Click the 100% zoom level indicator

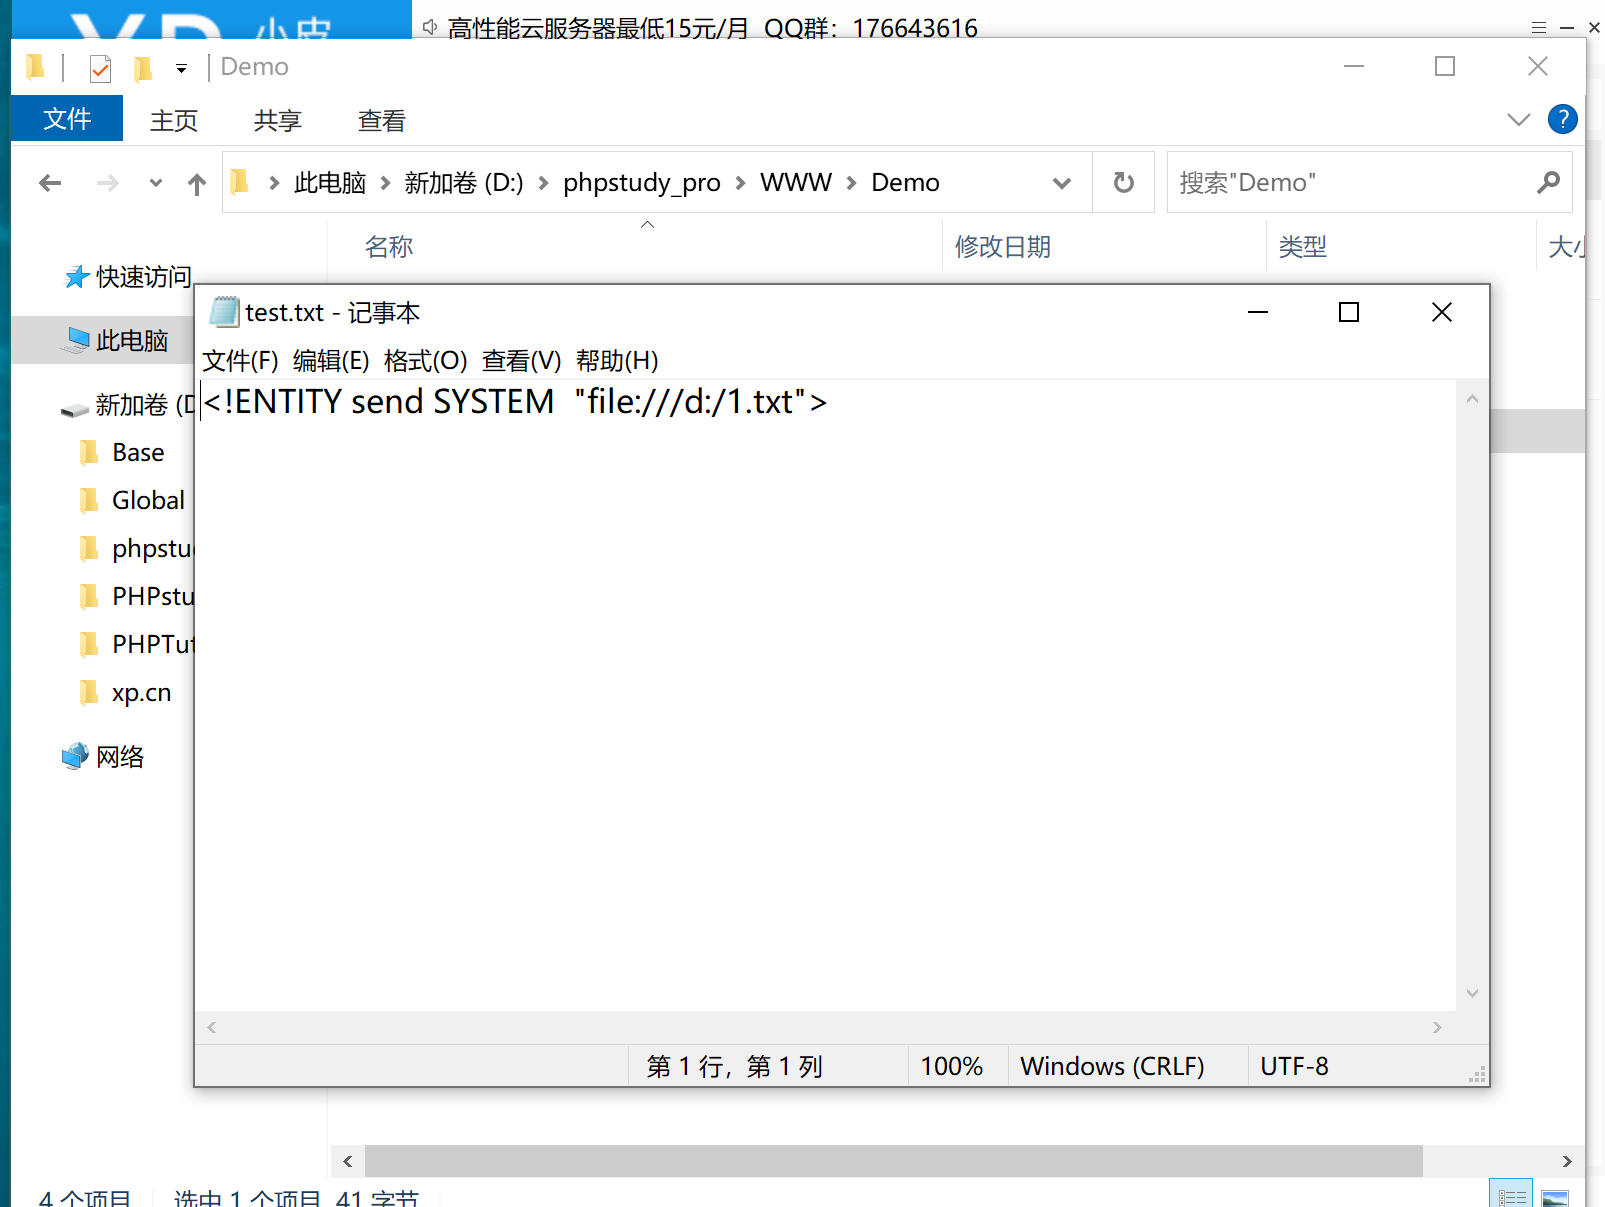(951, 1066)
